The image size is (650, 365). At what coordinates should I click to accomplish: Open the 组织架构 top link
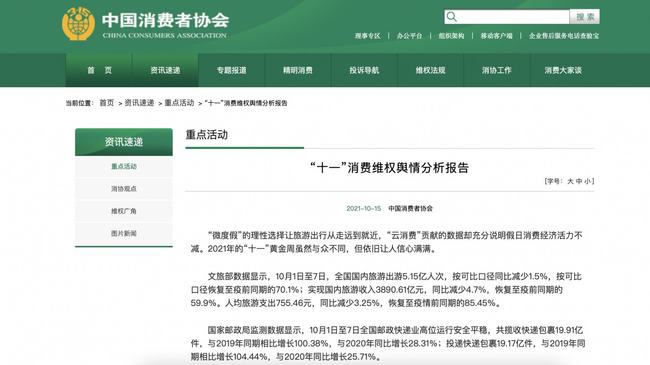(x=451, y=36)
